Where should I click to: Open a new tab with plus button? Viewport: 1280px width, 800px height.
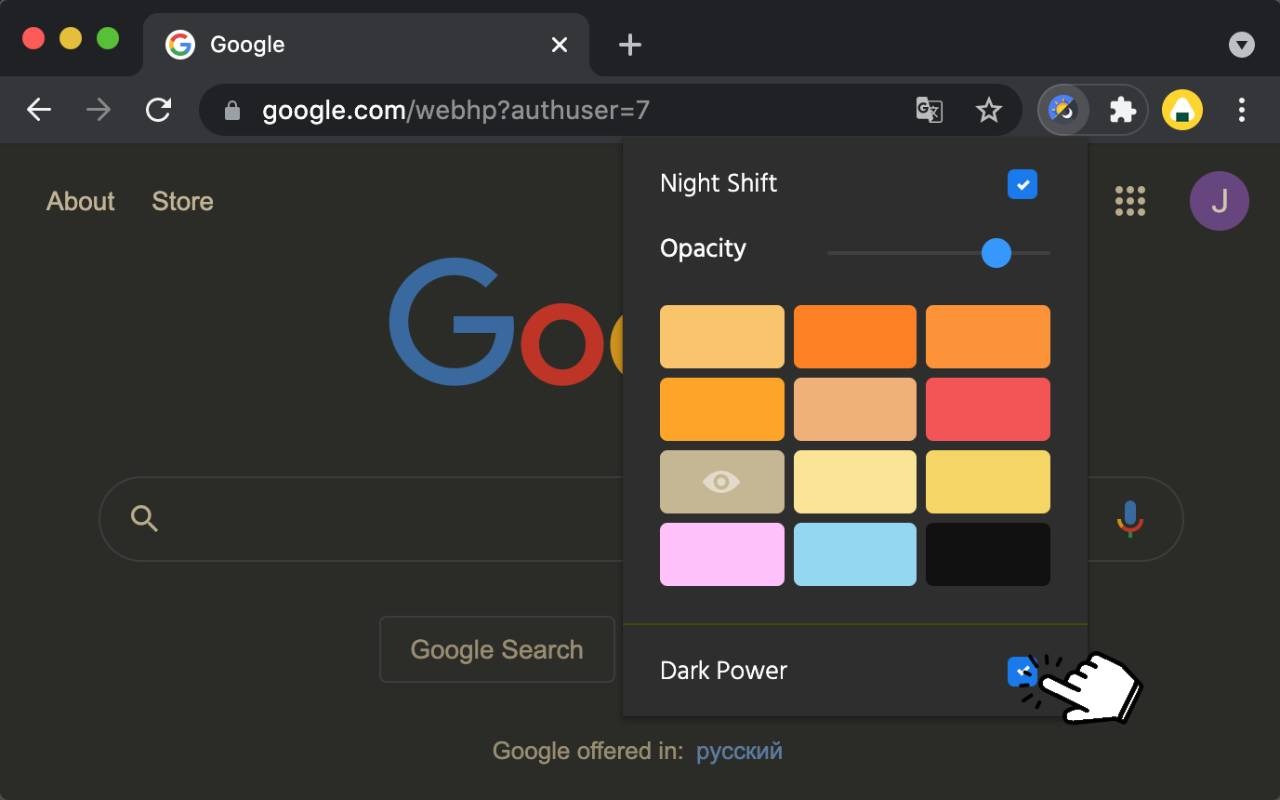(x=630, y=45)
